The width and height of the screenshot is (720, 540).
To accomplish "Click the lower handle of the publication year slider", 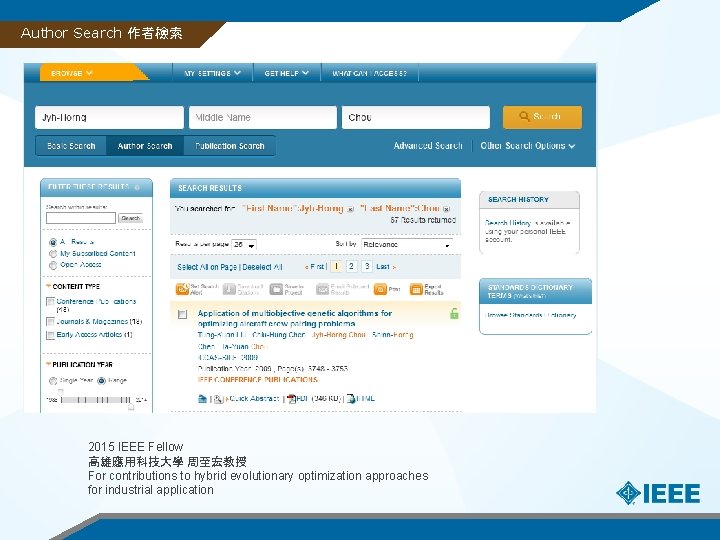I will click(61, 392).
